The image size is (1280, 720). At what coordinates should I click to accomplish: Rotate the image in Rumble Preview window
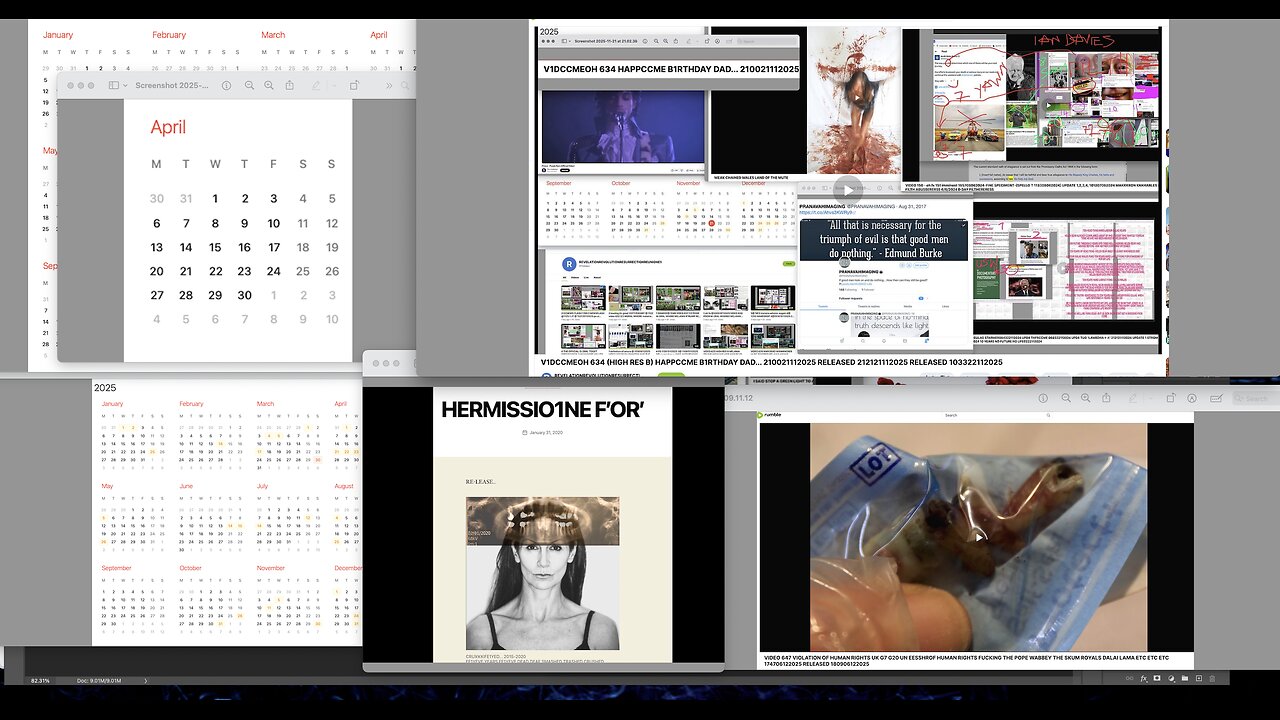pos(1170,398)
